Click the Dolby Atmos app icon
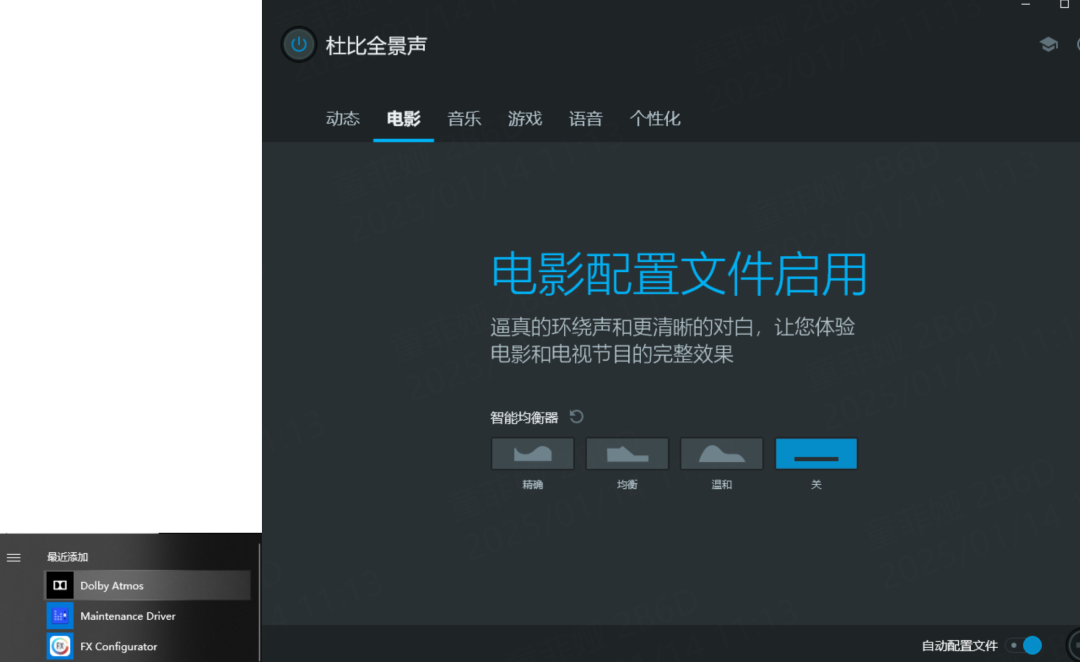1080x662 pixels. (60, 586)
